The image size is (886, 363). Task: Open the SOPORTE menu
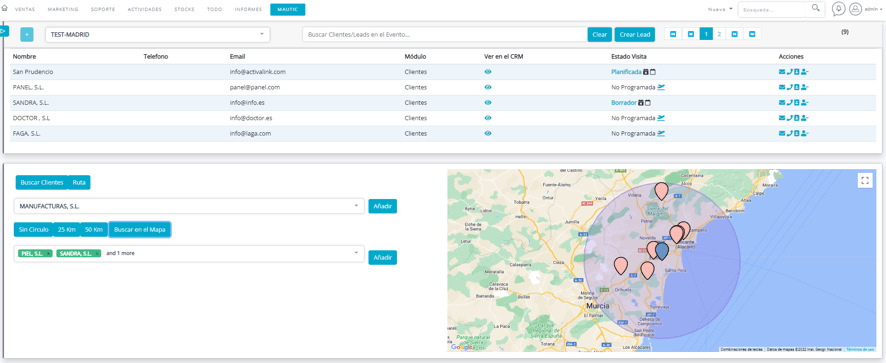[103, 10]
